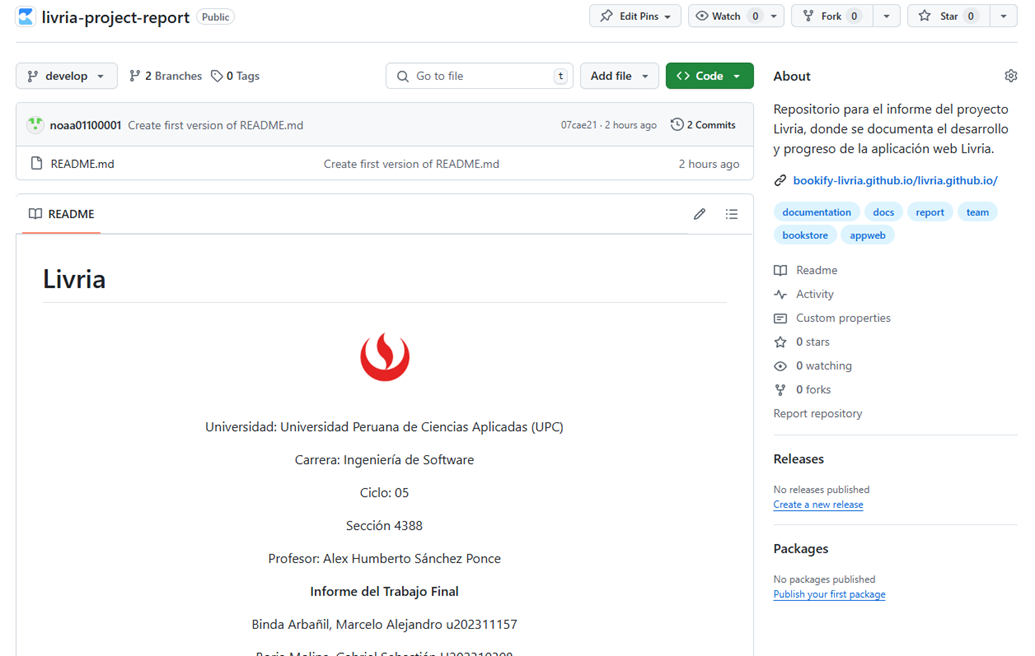Image resolution: width=1035 pixels, height=656 pixels.
Task: Click the UPC red flame logo
Action: [x=385, y=357]
